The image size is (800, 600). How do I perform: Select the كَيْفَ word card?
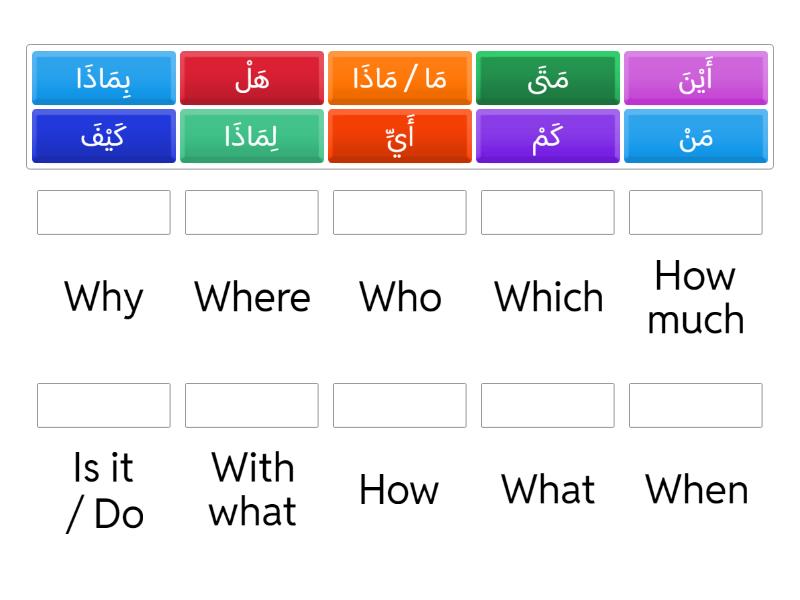pyautogui.click(x=103, y=137)
